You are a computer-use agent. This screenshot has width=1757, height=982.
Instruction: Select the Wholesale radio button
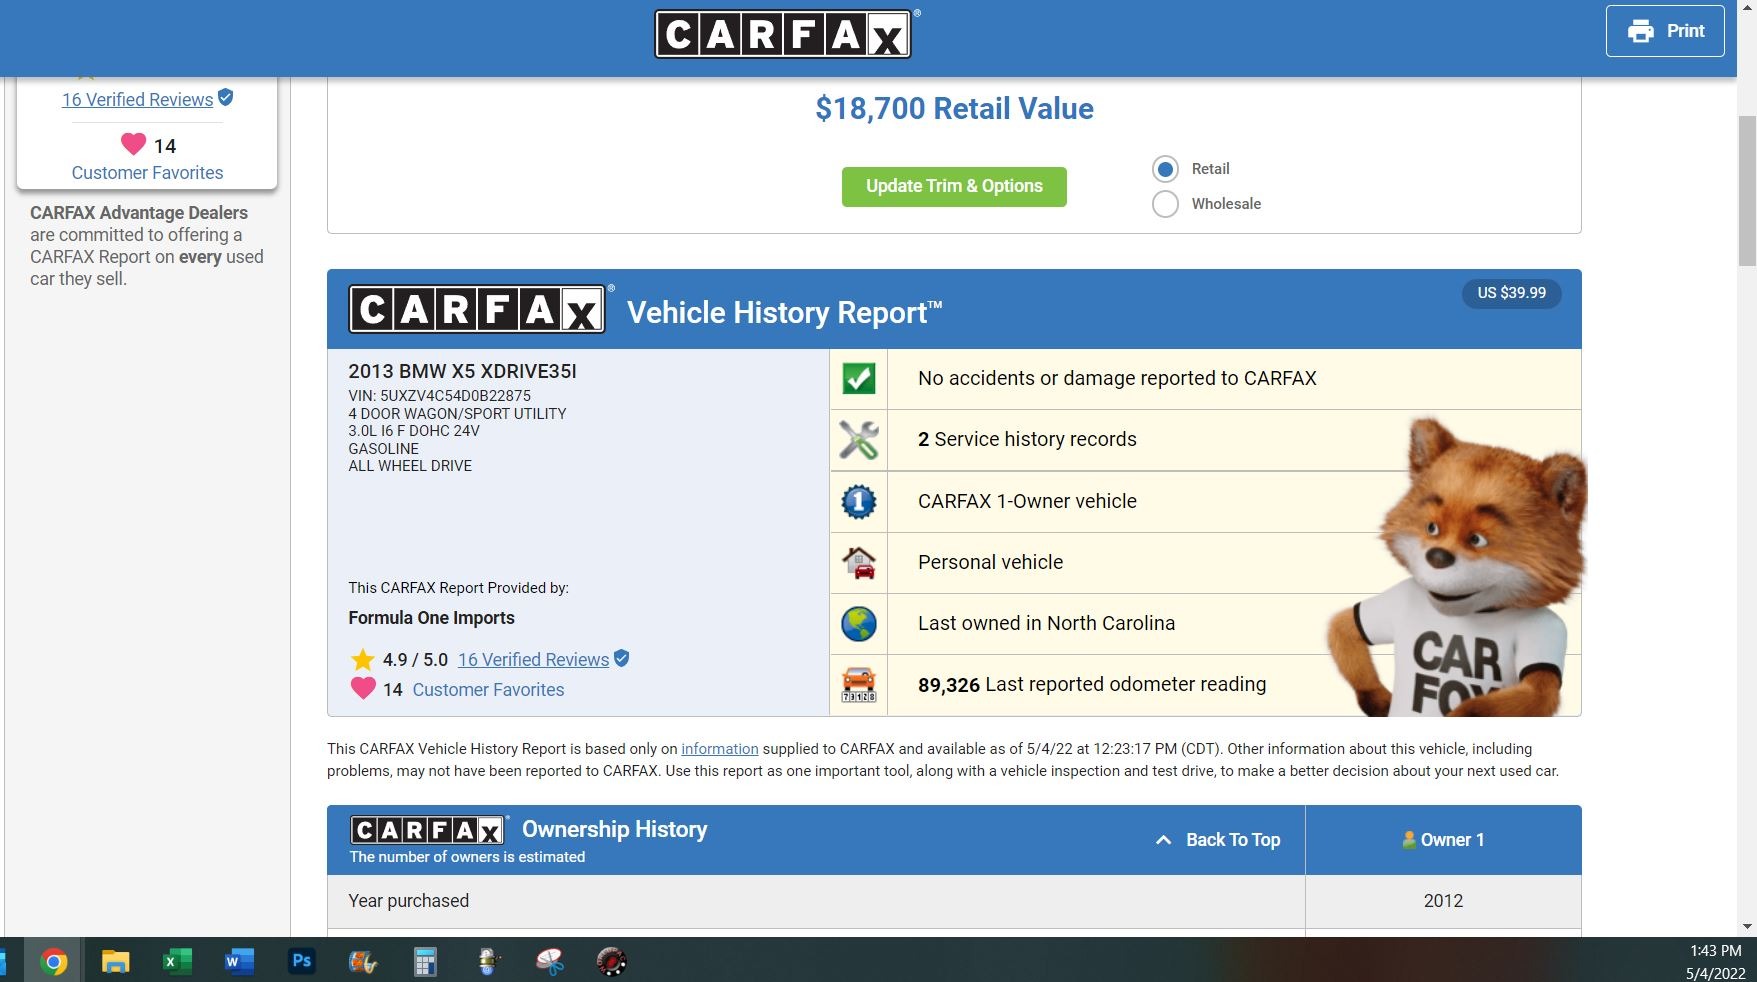click(1165, 204)
